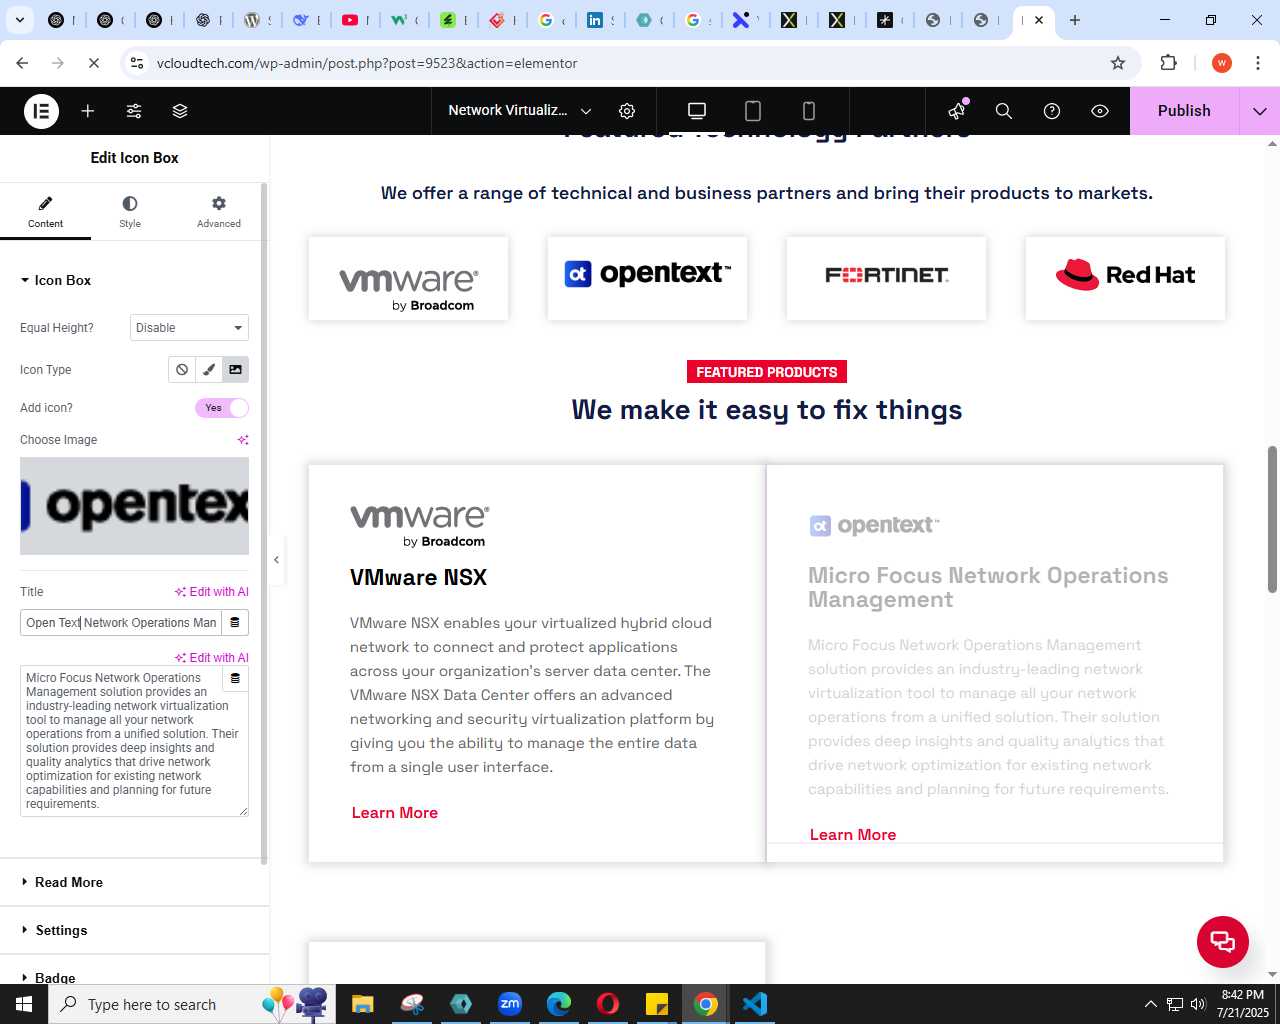Open the Elementor main menu logo
Viewport: 1280px width, 1024px height.
41,111
